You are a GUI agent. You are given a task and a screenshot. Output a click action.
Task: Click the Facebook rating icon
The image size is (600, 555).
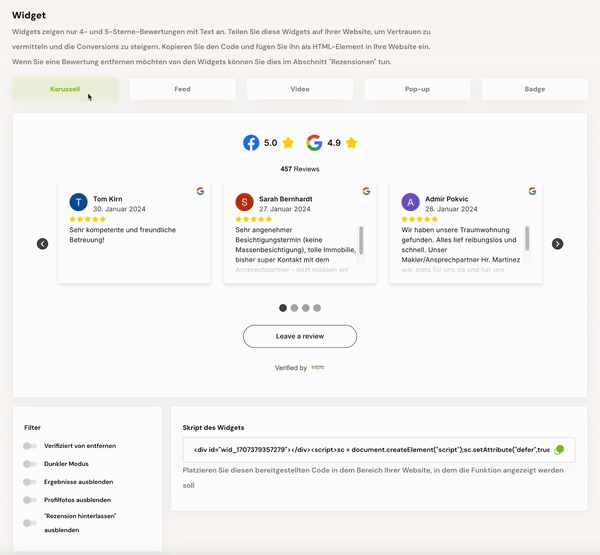pyautogui.click(x=251, y=143)
